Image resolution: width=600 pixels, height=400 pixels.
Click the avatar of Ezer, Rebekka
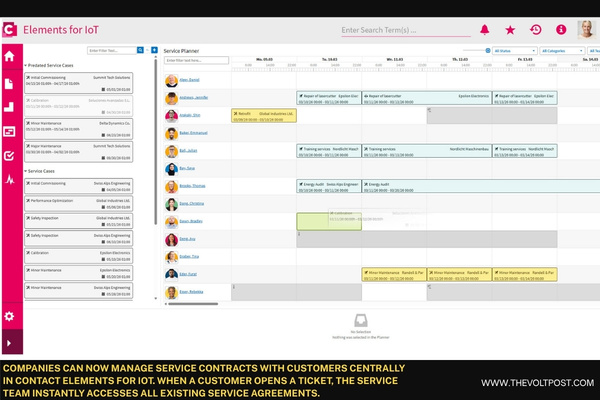[x=171, y=293]
